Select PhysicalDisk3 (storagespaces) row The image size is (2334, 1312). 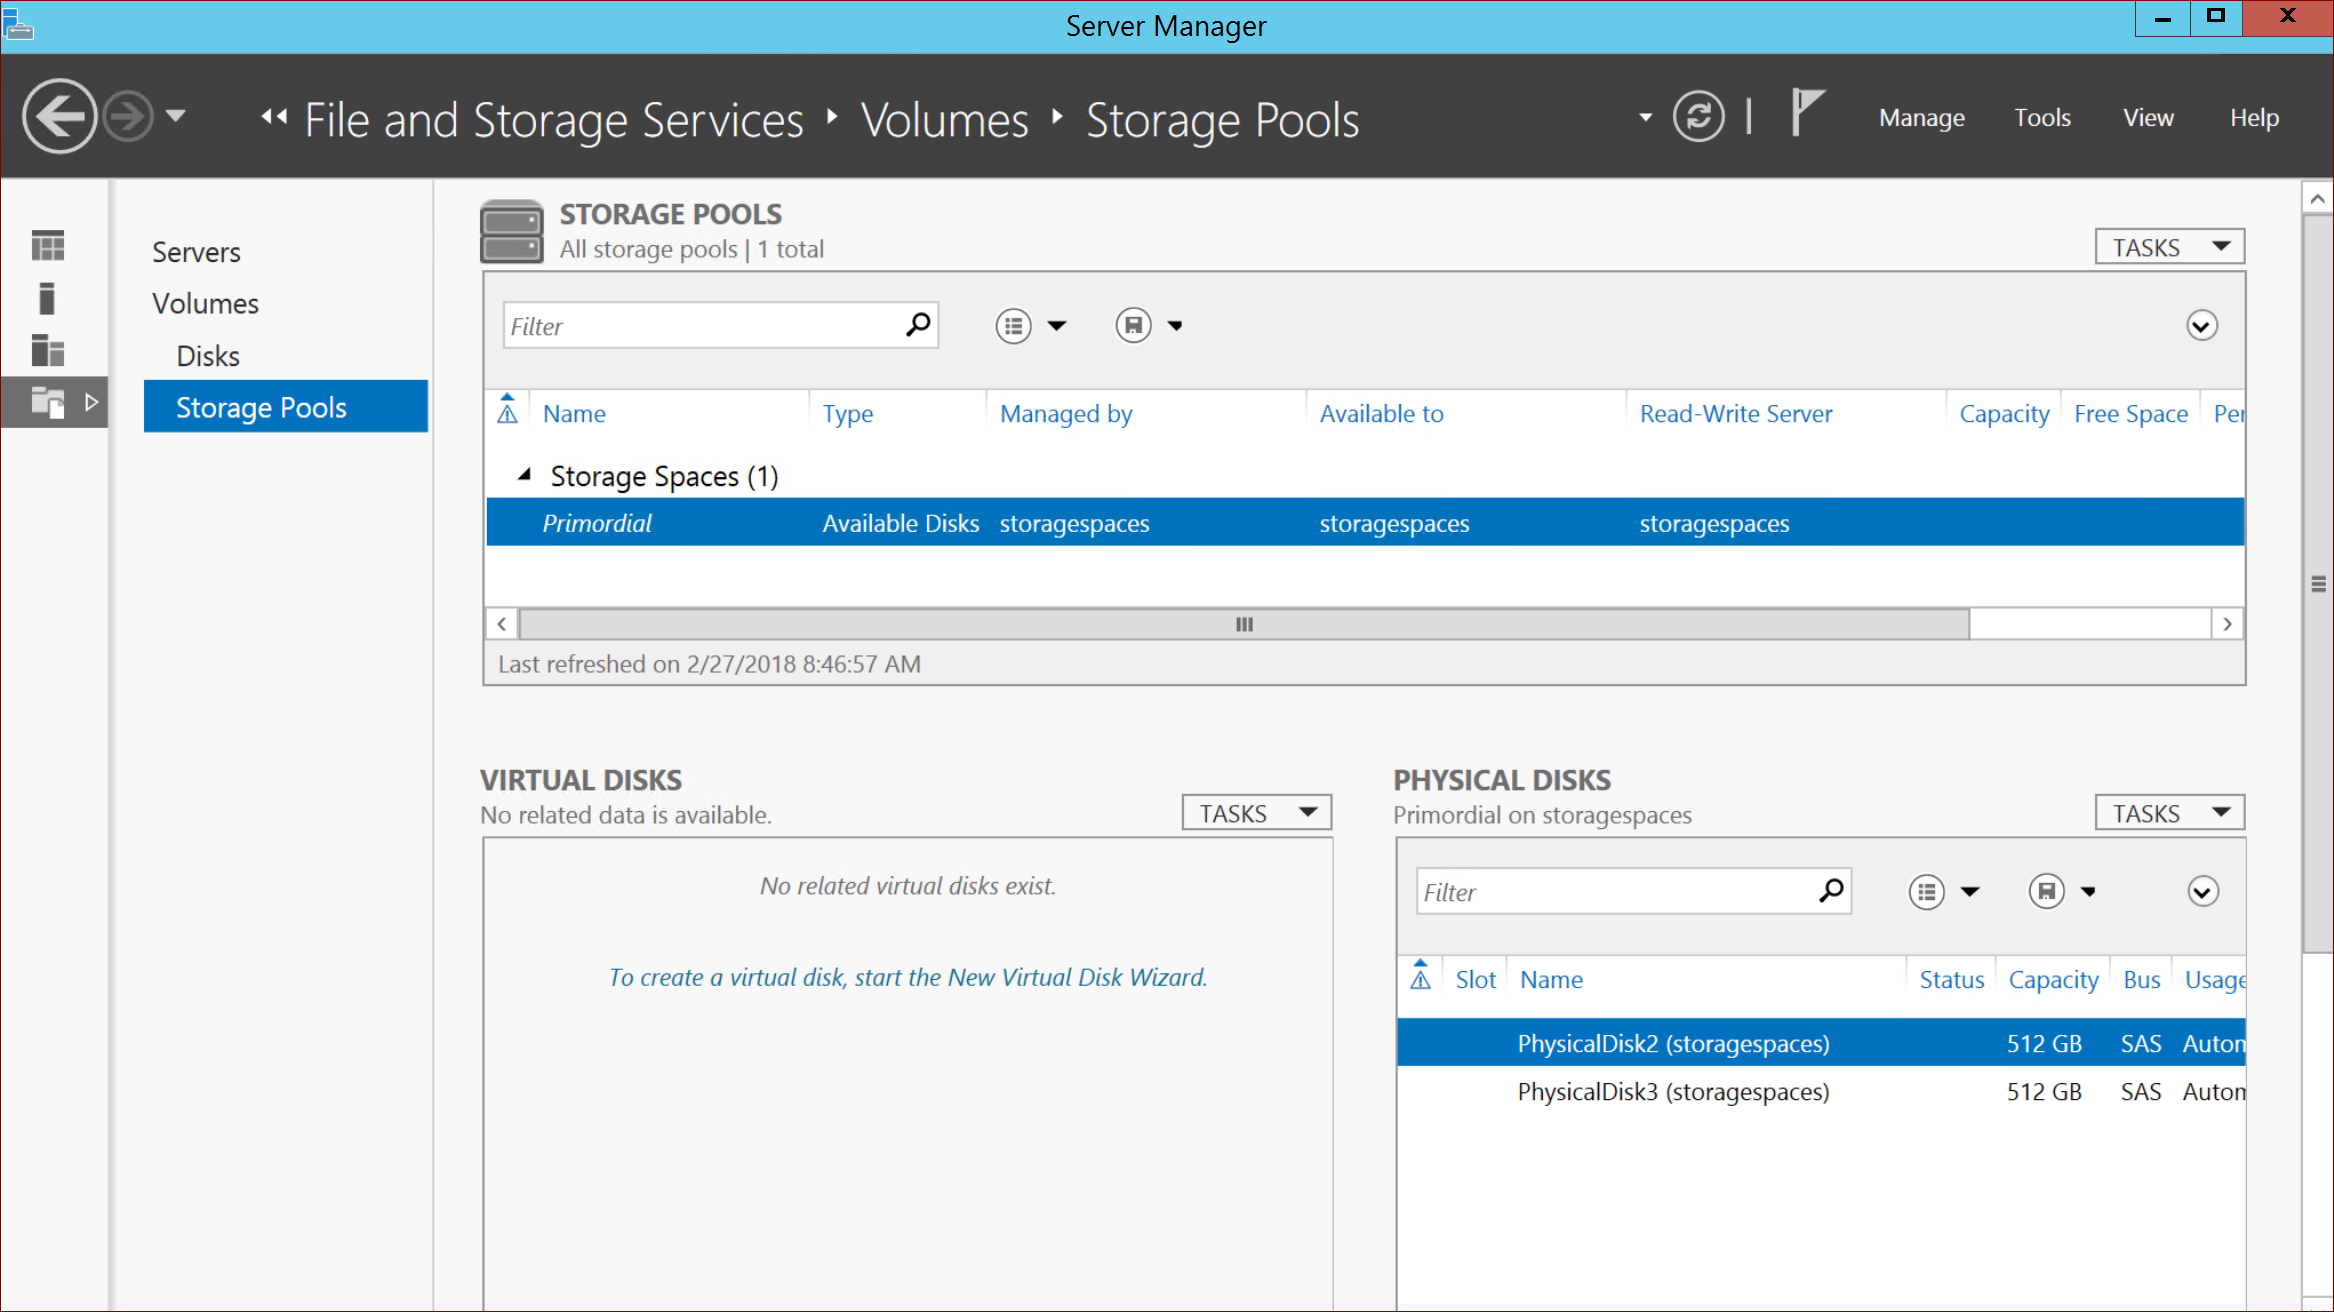pos(1673,1092)
